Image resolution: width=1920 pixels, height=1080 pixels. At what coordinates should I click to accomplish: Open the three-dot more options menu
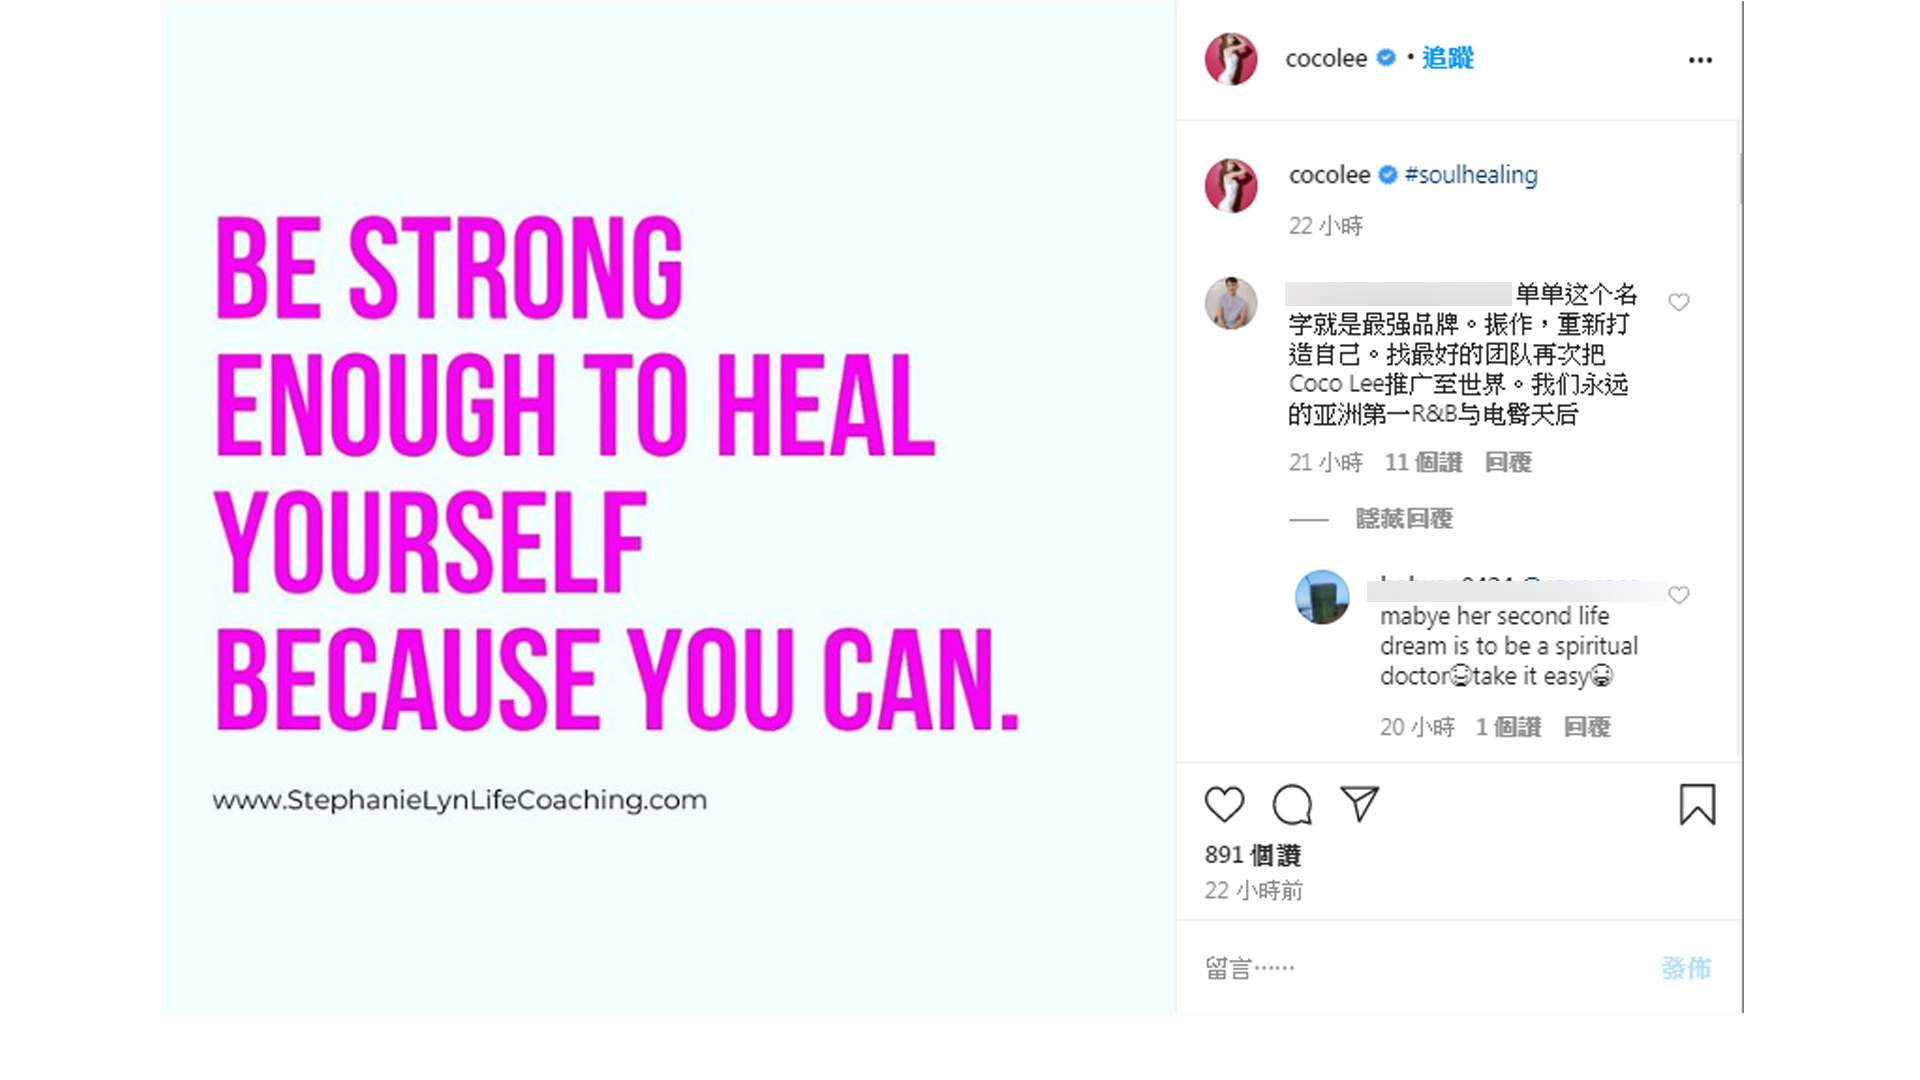tap(1700, 60)
